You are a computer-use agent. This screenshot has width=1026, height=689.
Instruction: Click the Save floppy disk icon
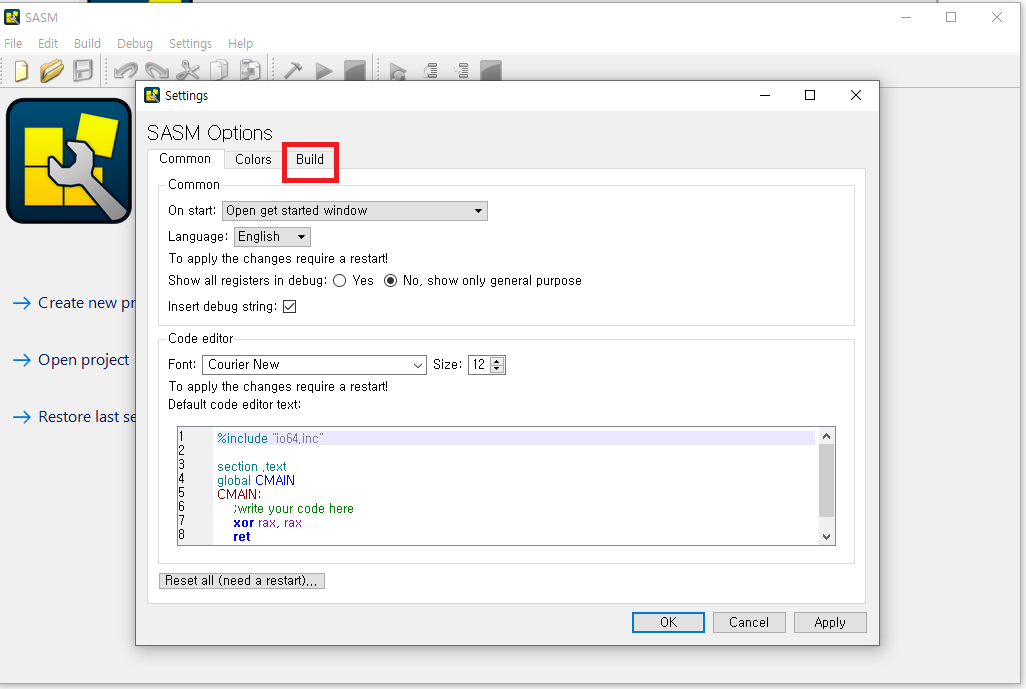(x=83, y=71)
